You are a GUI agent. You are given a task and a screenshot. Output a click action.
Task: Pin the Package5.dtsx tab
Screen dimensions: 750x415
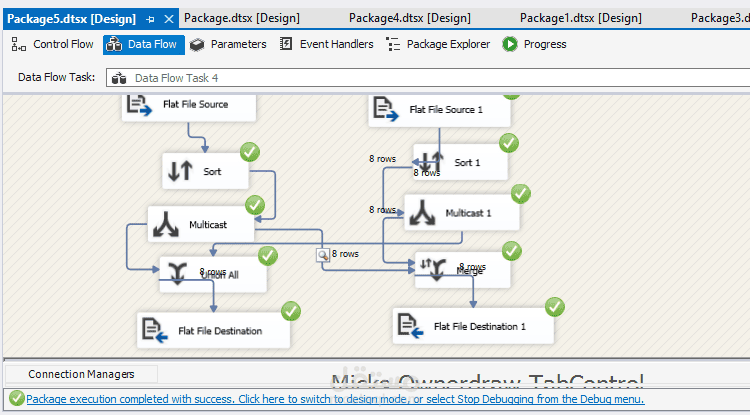[x=150, y=20]
